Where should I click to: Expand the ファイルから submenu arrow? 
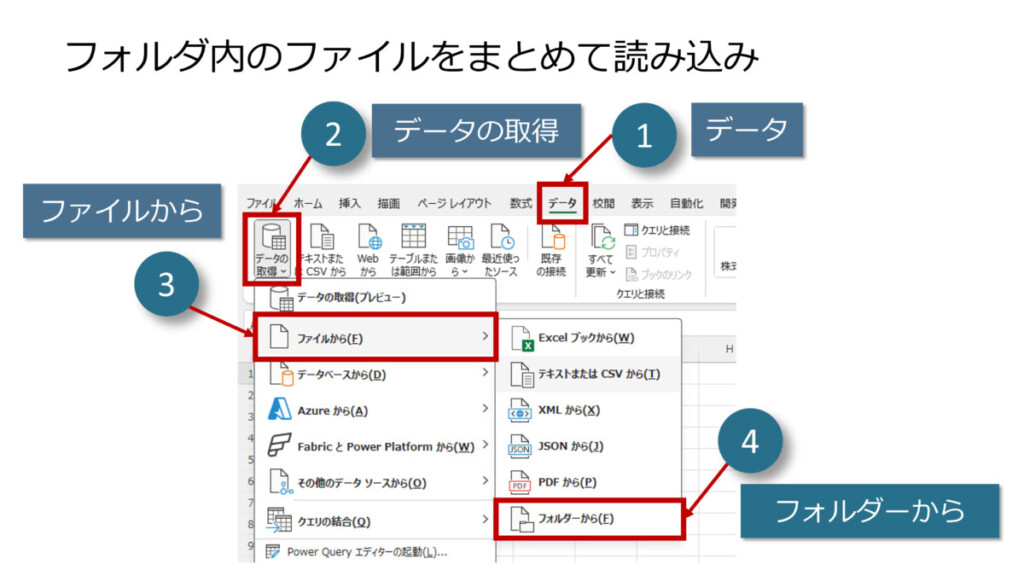pyautogui.click(x=485, y=338)
